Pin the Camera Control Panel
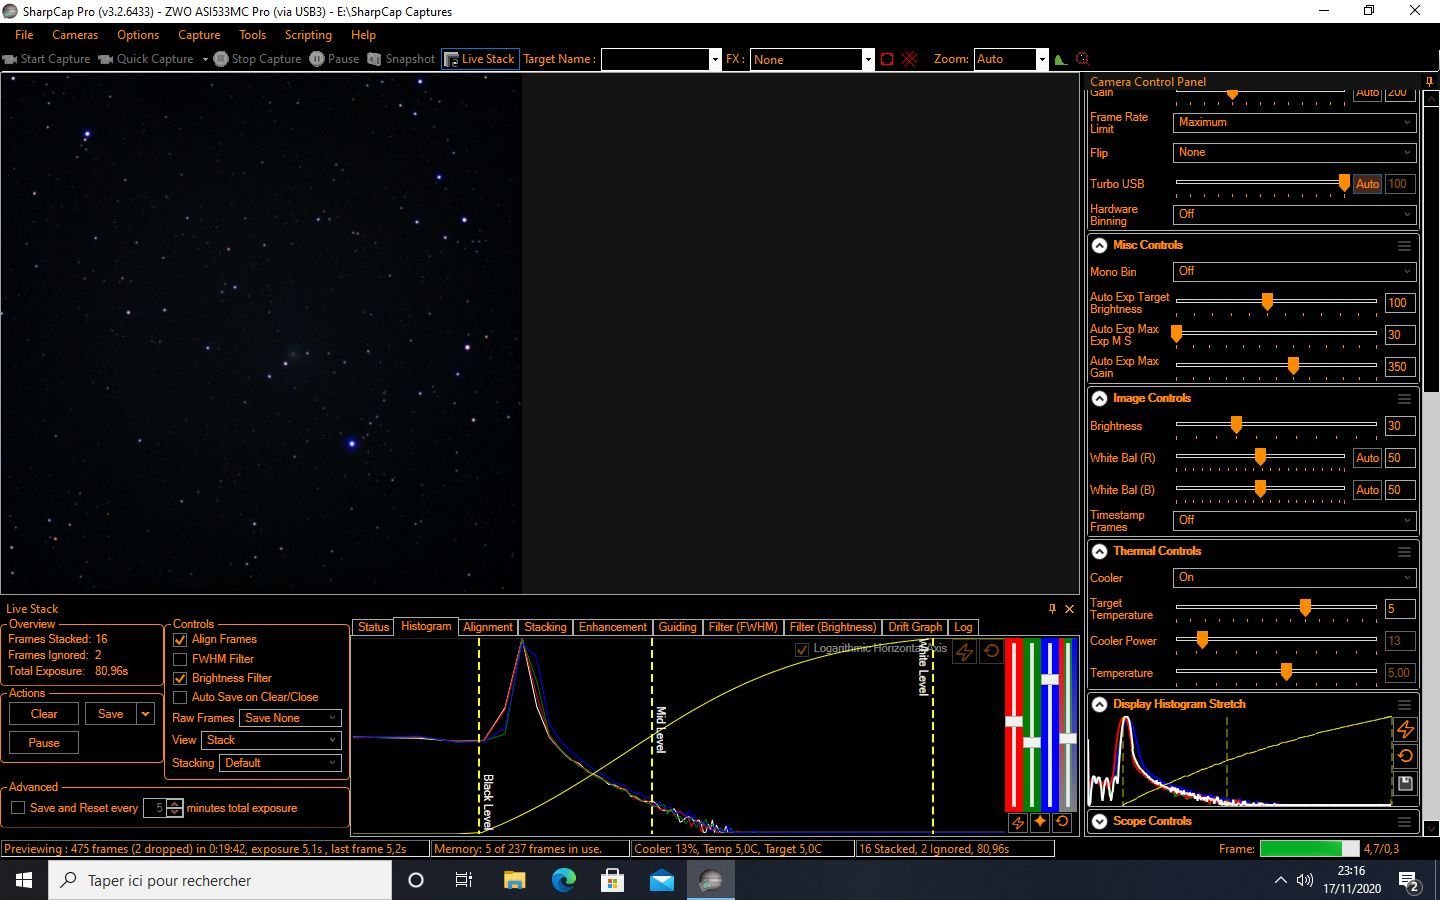The height and width of the screenshot is (900, 1440). 1429,82
